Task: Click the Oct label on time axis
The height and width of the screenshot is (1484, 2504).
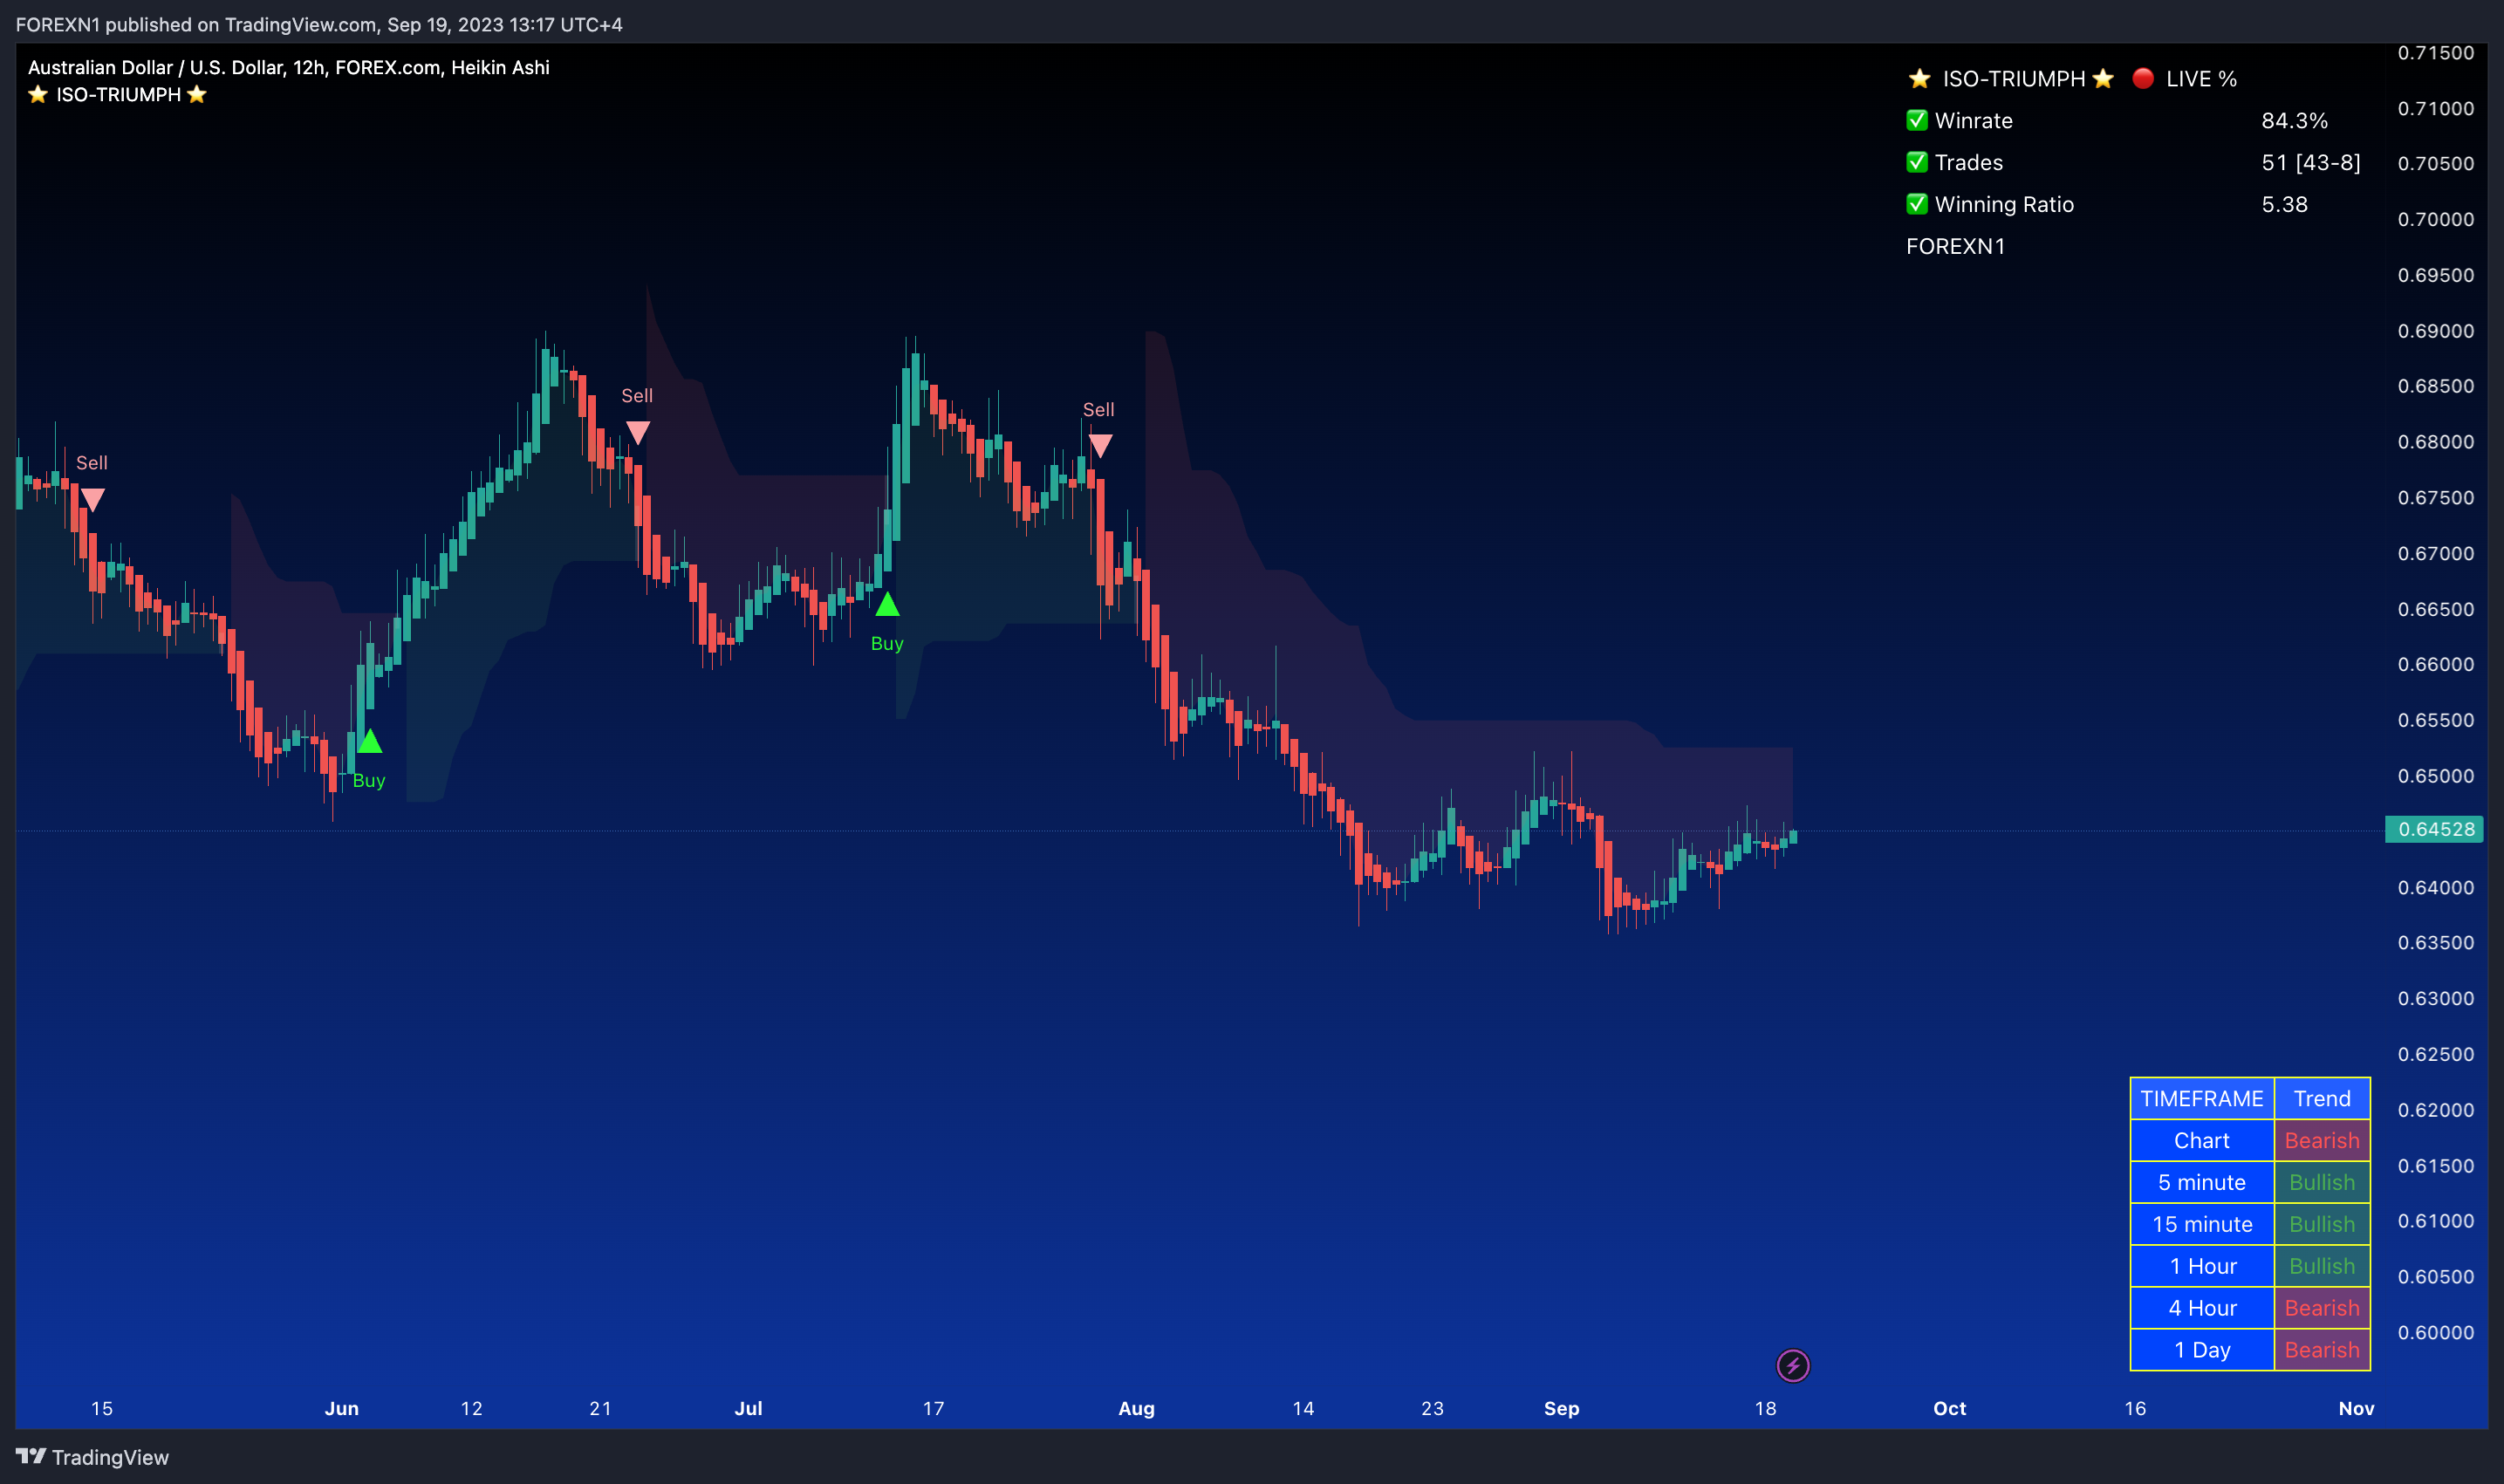Action: pyautogui.click(x=1949, y=1408)
